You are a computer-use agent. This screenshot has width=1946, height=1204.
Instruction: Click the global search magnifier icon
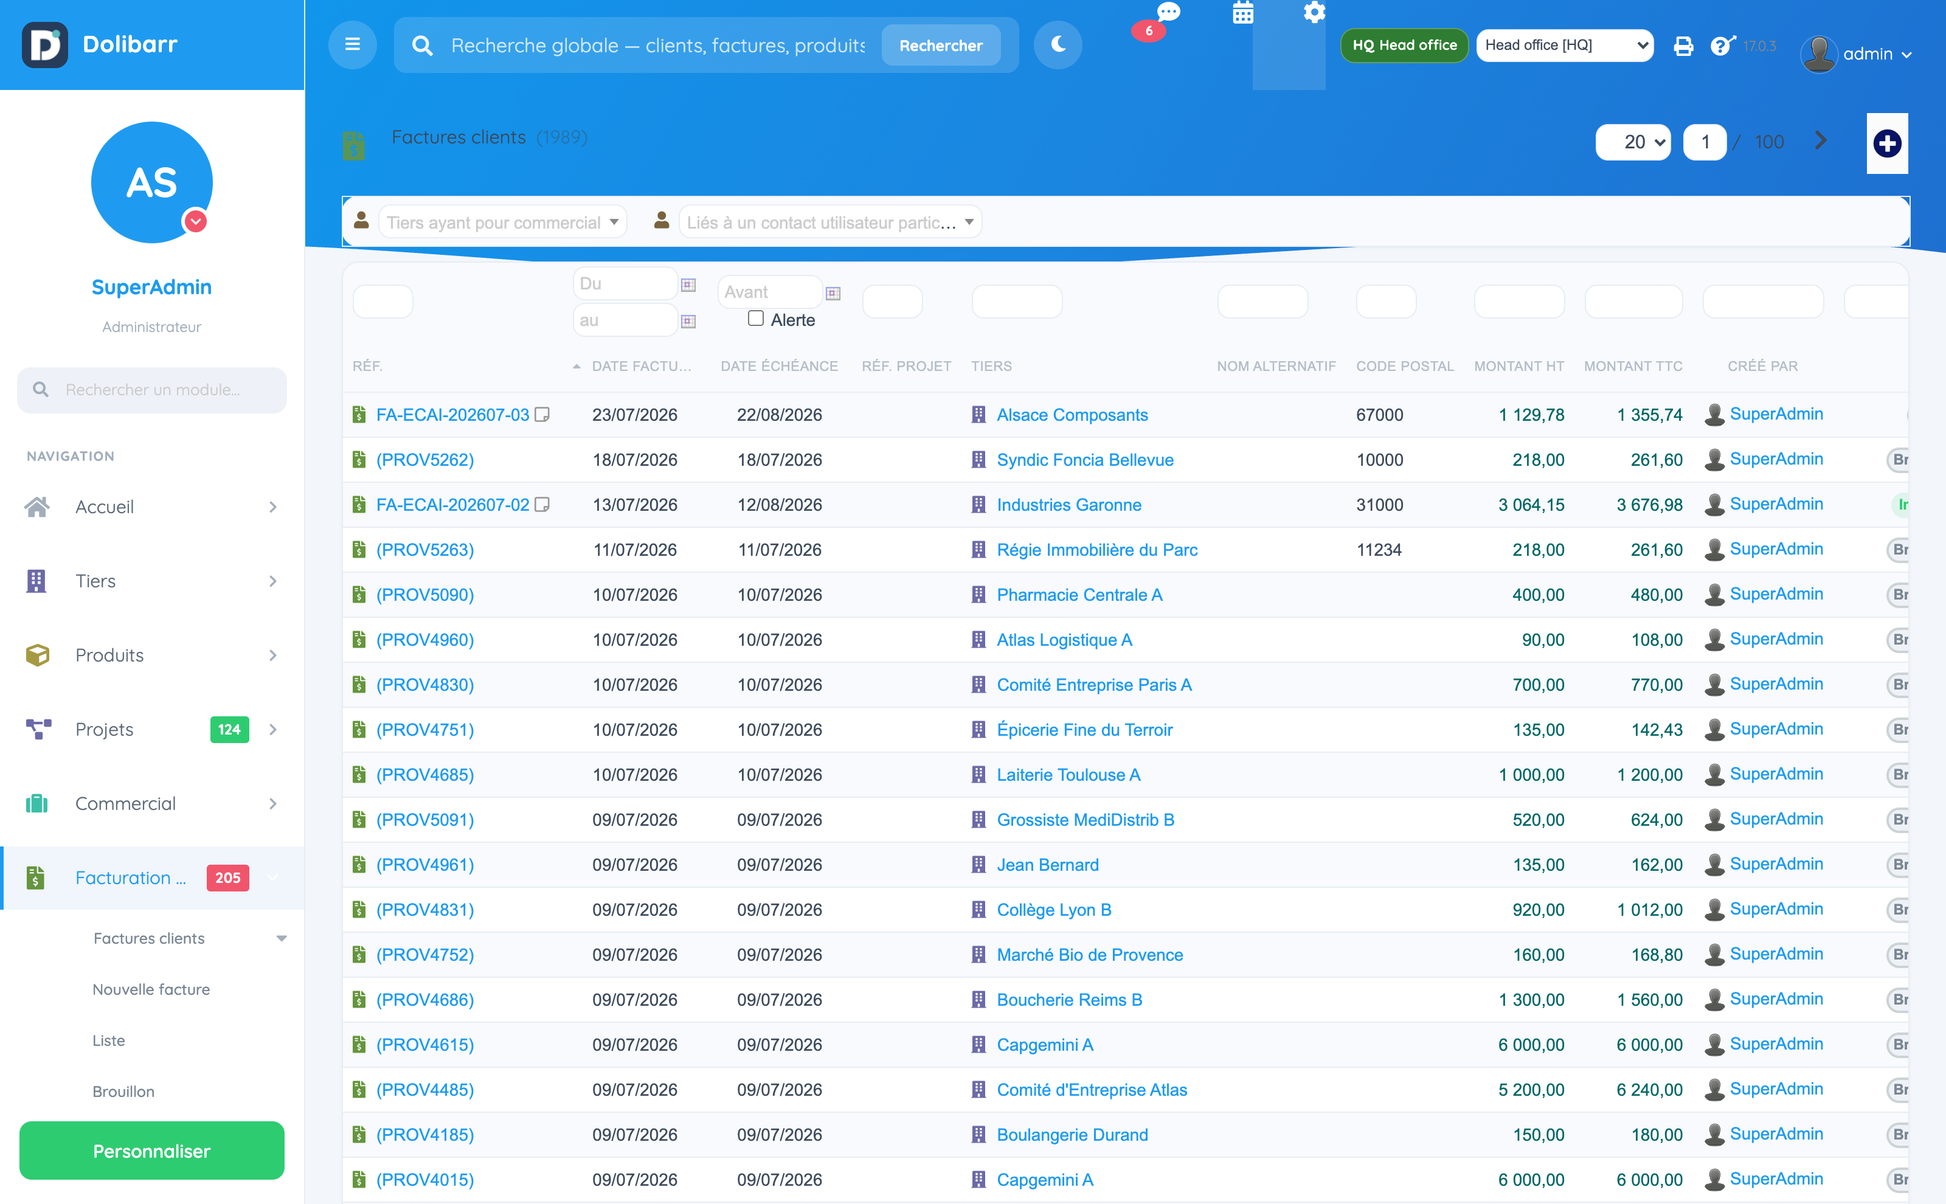[x=422, y=46]
